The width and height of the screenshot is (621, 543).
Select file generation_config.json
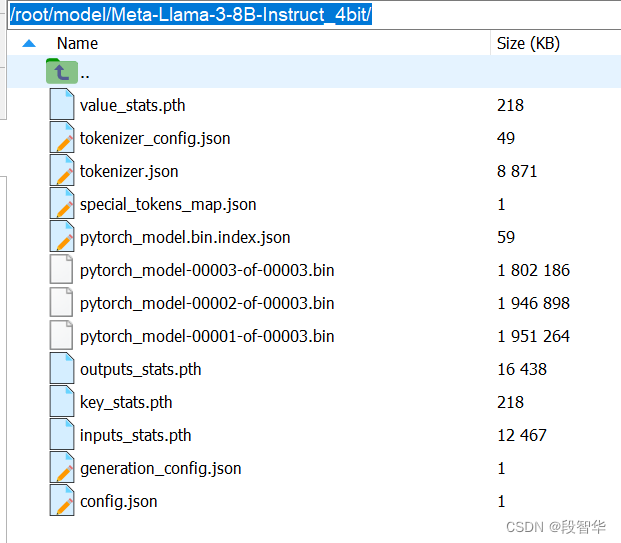pyautogui.click(x=160, y=469)
